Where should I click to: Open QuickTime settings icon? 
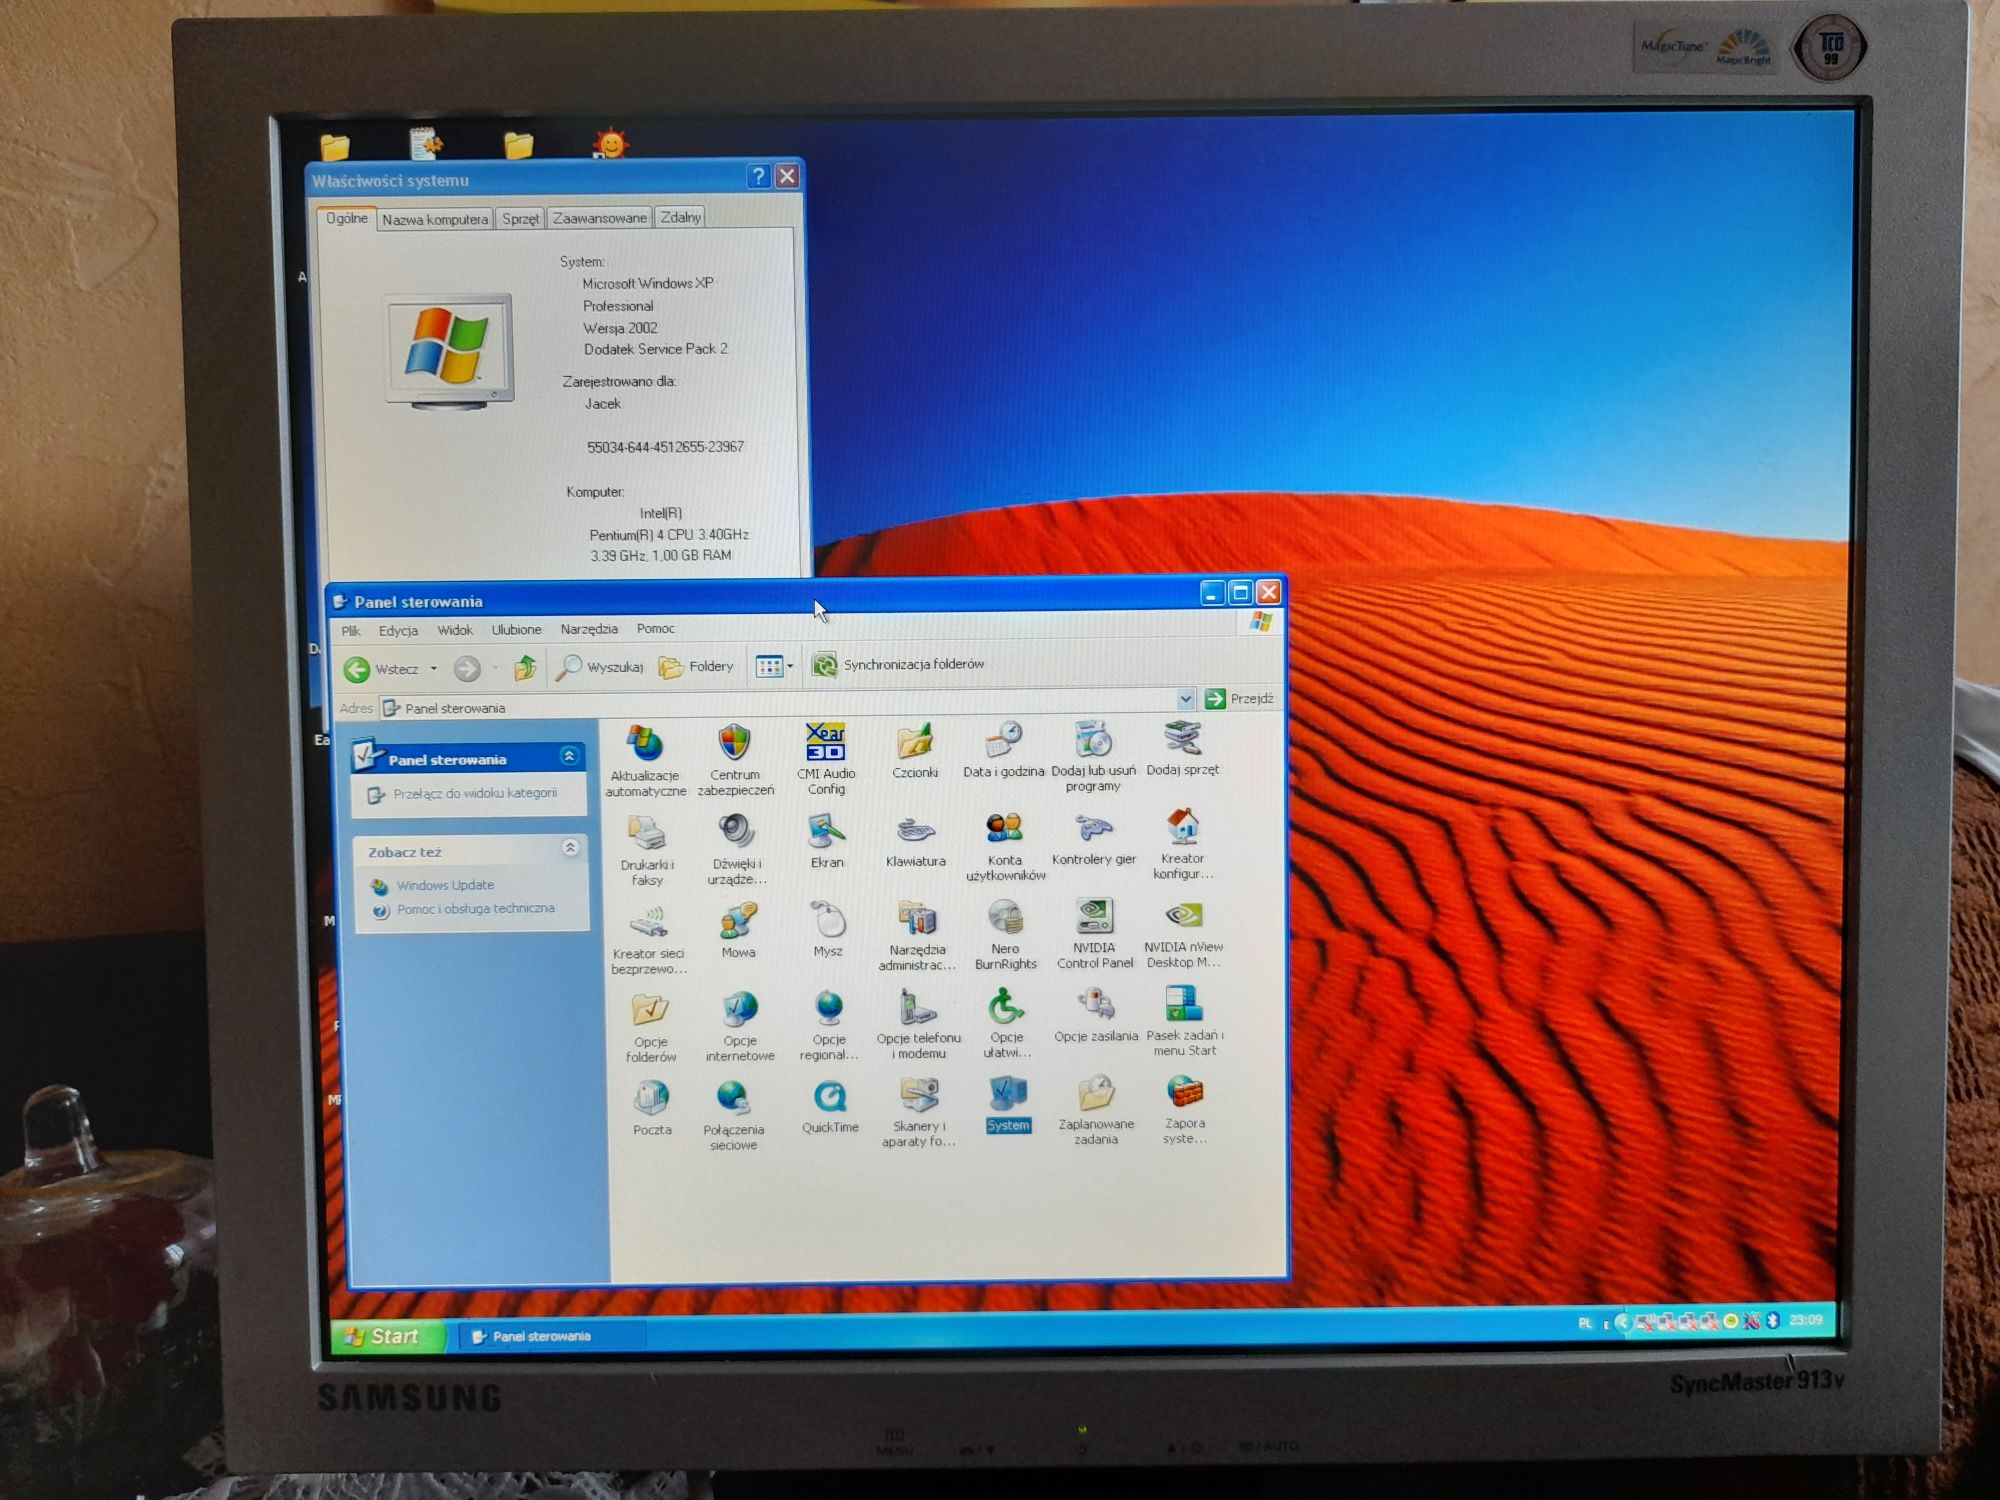830,1107
